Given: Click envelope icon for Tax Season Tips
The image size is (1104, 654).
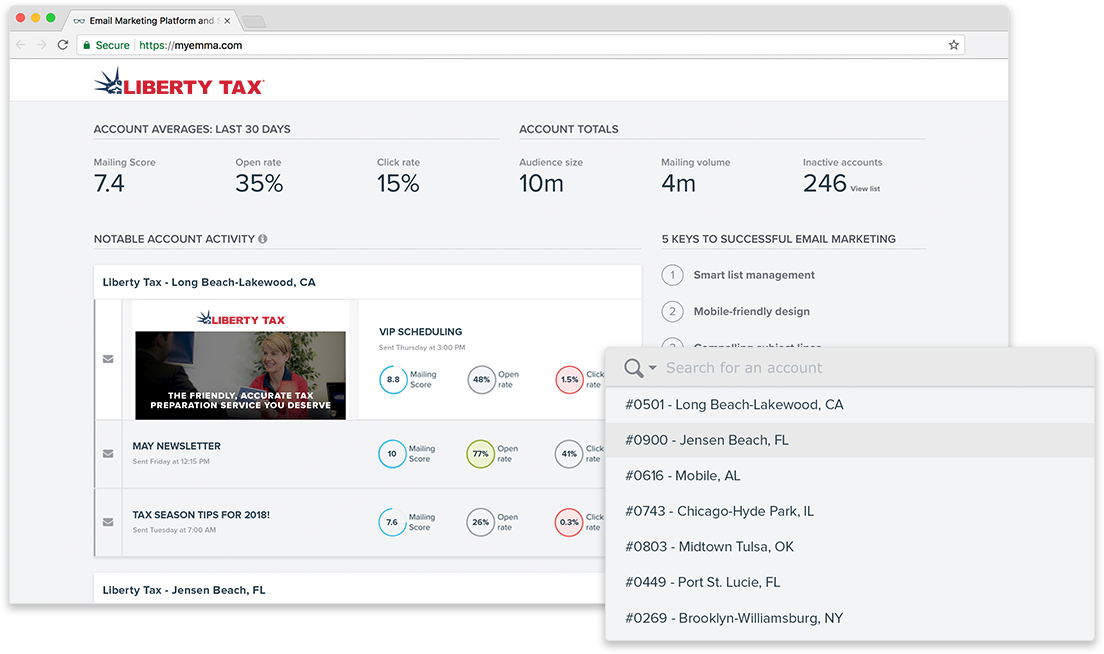Looking at the screenshot, I should [x=108, y=522].
